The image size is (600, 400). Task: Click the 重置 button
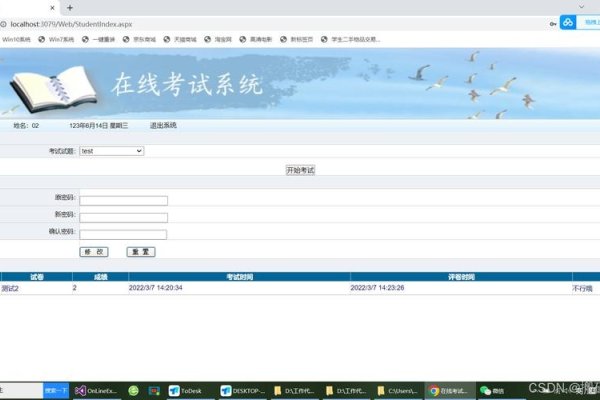141,252
